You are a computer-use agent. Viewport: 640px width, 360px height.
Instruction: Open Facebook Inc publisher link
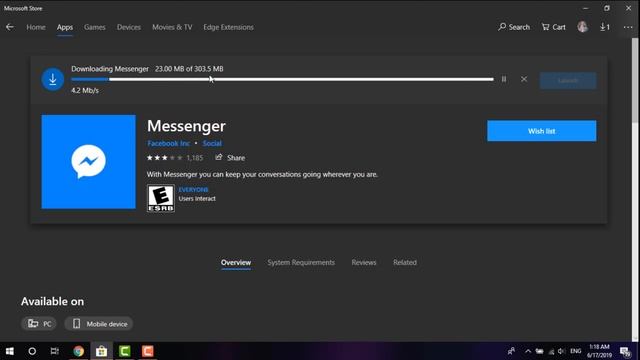(169, 143)
